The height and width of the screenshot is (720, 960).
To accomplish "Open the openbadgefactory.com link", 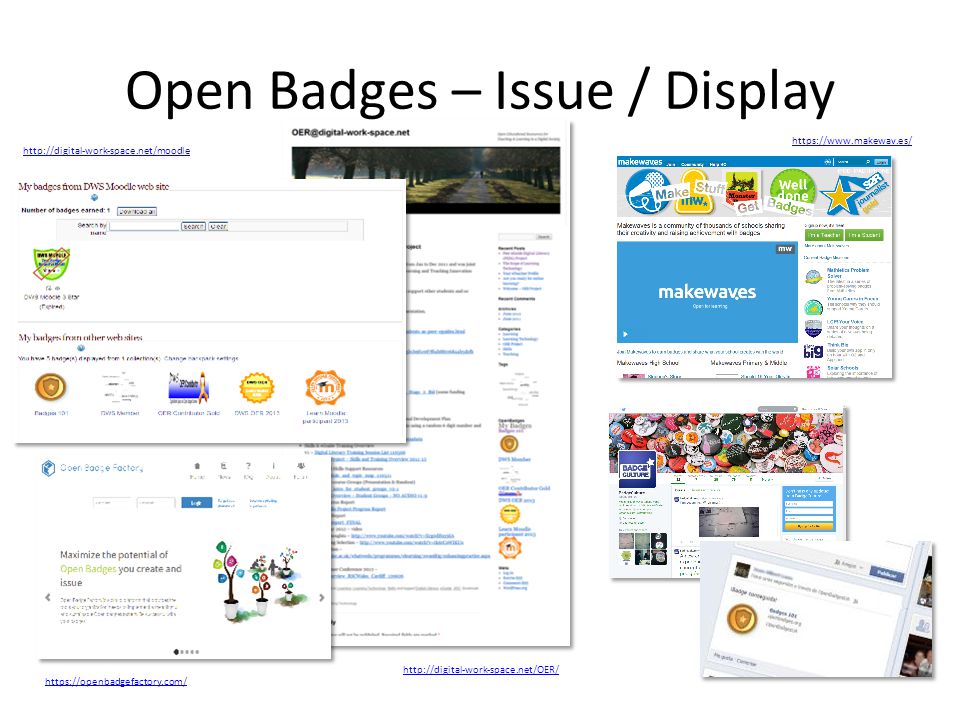I will (116, 681).
